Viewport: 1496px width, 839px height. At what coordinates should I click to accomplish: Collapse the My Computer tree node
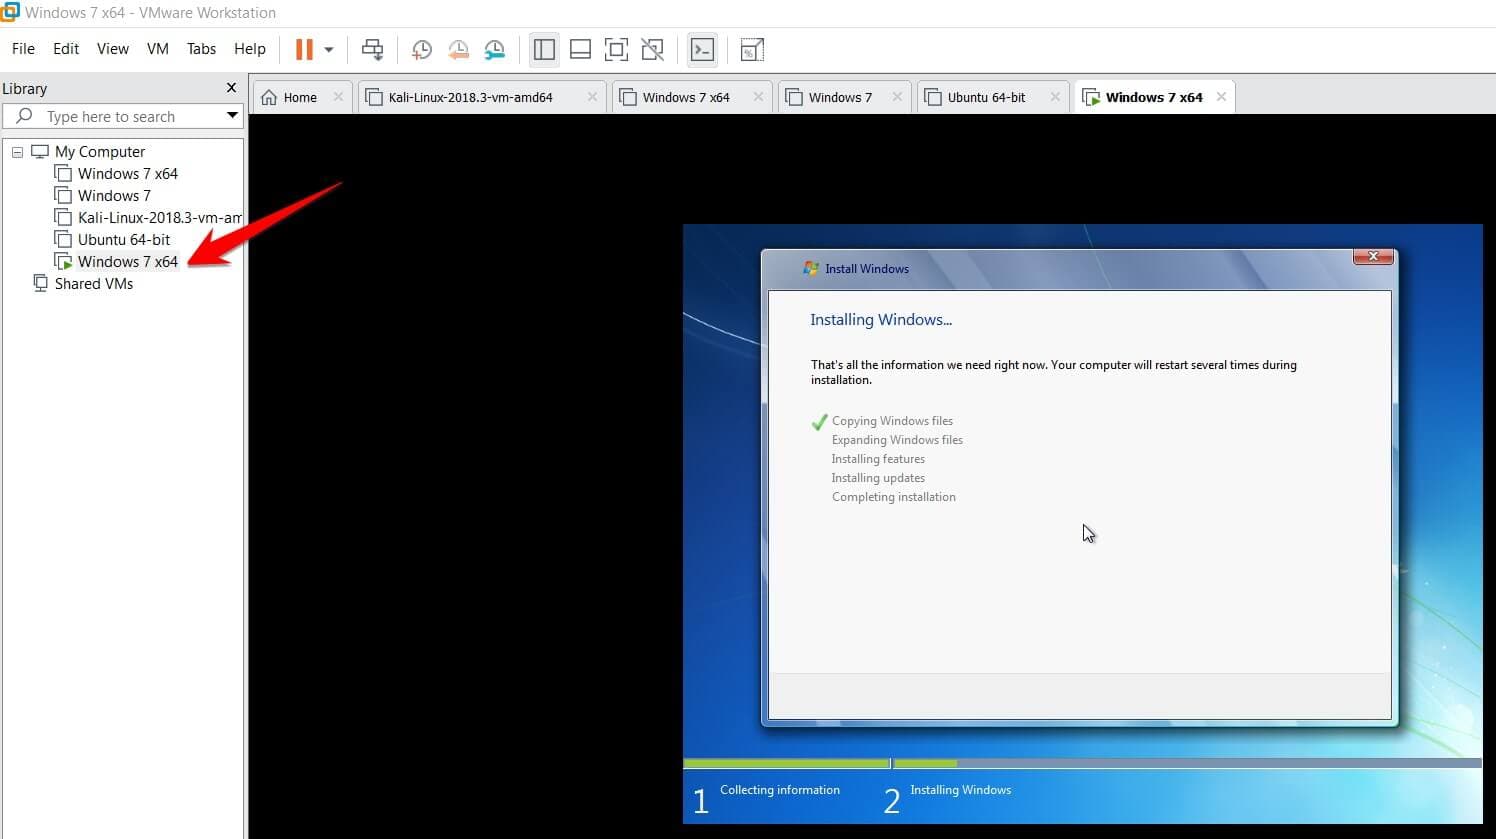pos(17,152)
